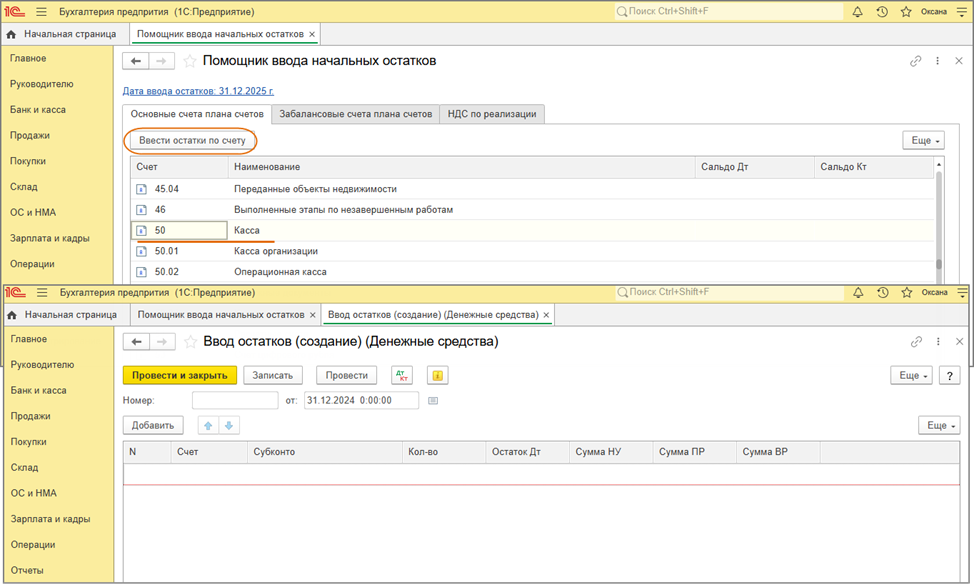Open the "Еще" dropdown in the Добавить row
This screenshot has width=974, height=585.
coord(938,425)
